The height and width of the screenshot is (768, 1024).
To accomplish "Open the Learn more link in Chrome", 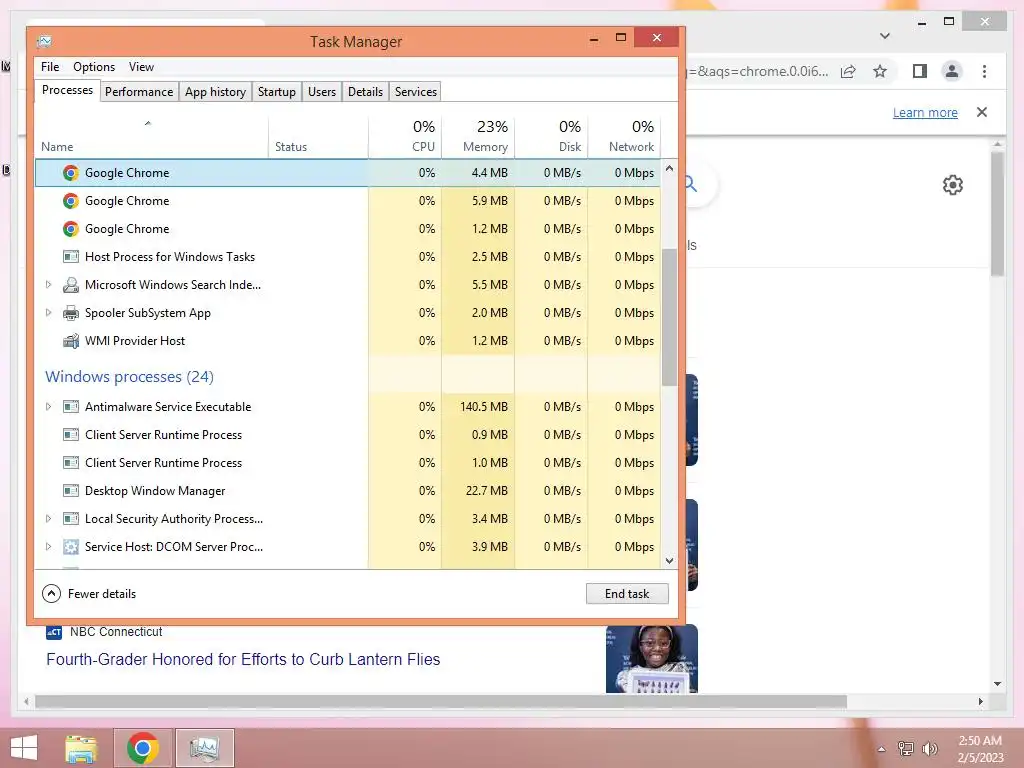I will tap(925, 112).
